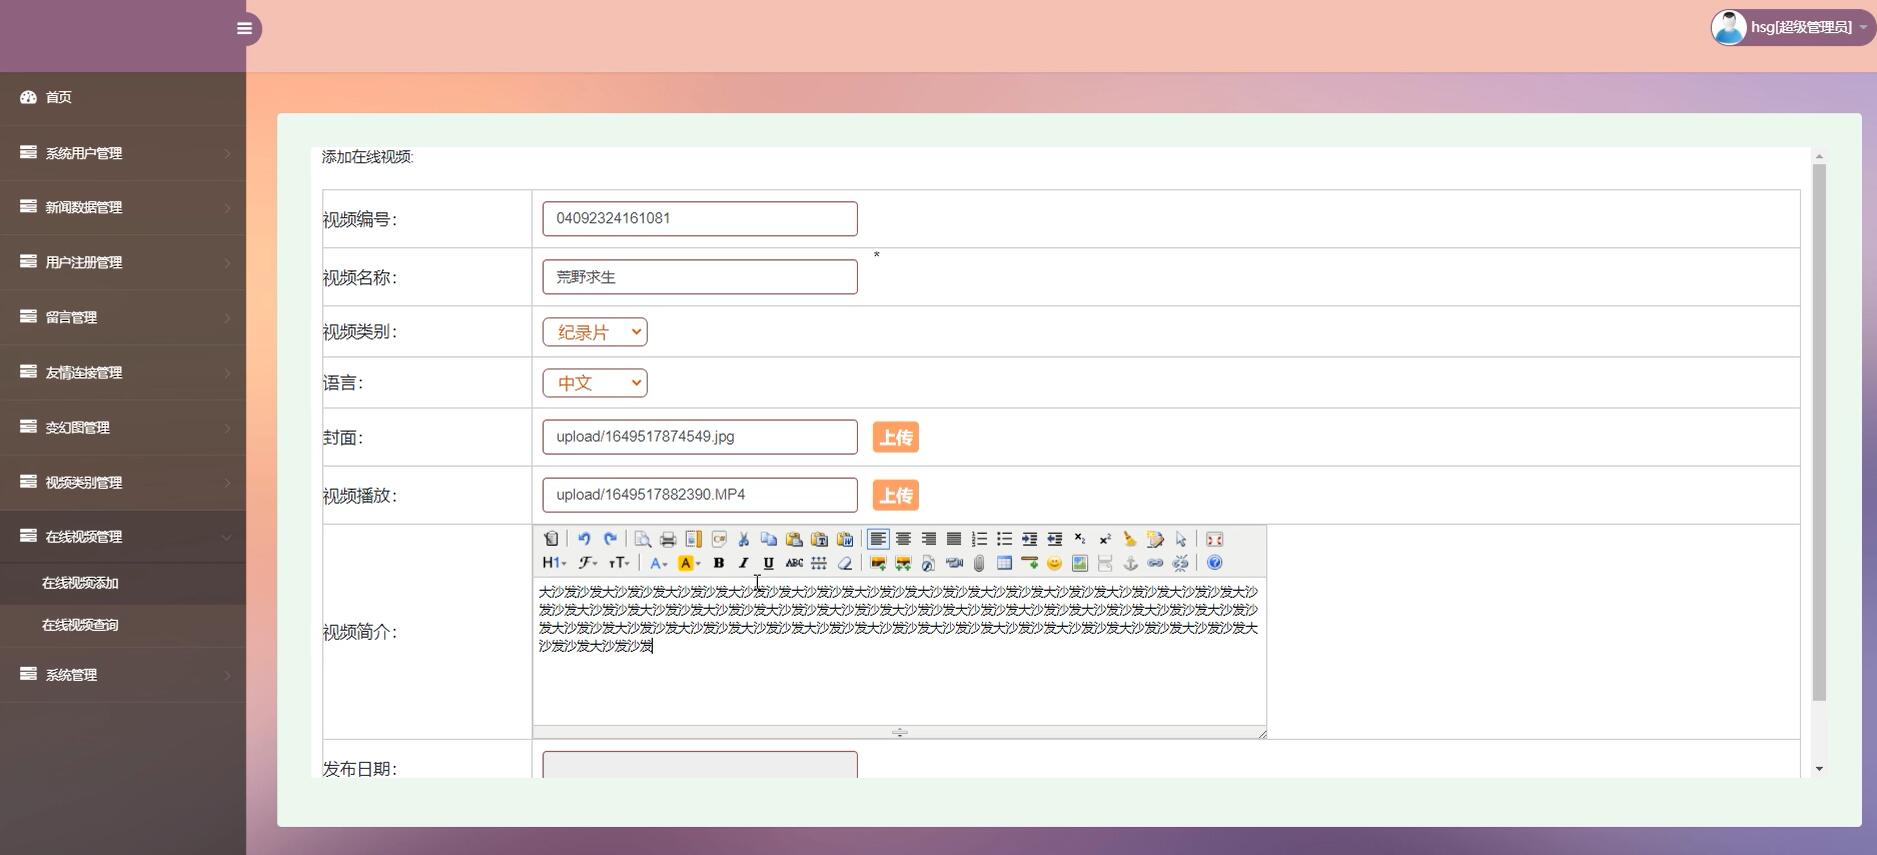Image resolution: width=1877 pixels, height=855 pixels.
Task: Click the insert table icon
Action: tap(1004, 563)
